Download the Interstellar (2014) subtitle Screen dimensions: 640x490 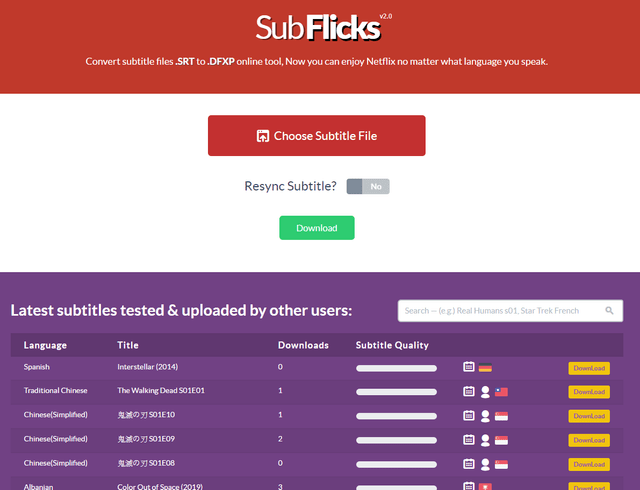click(589, 368)
